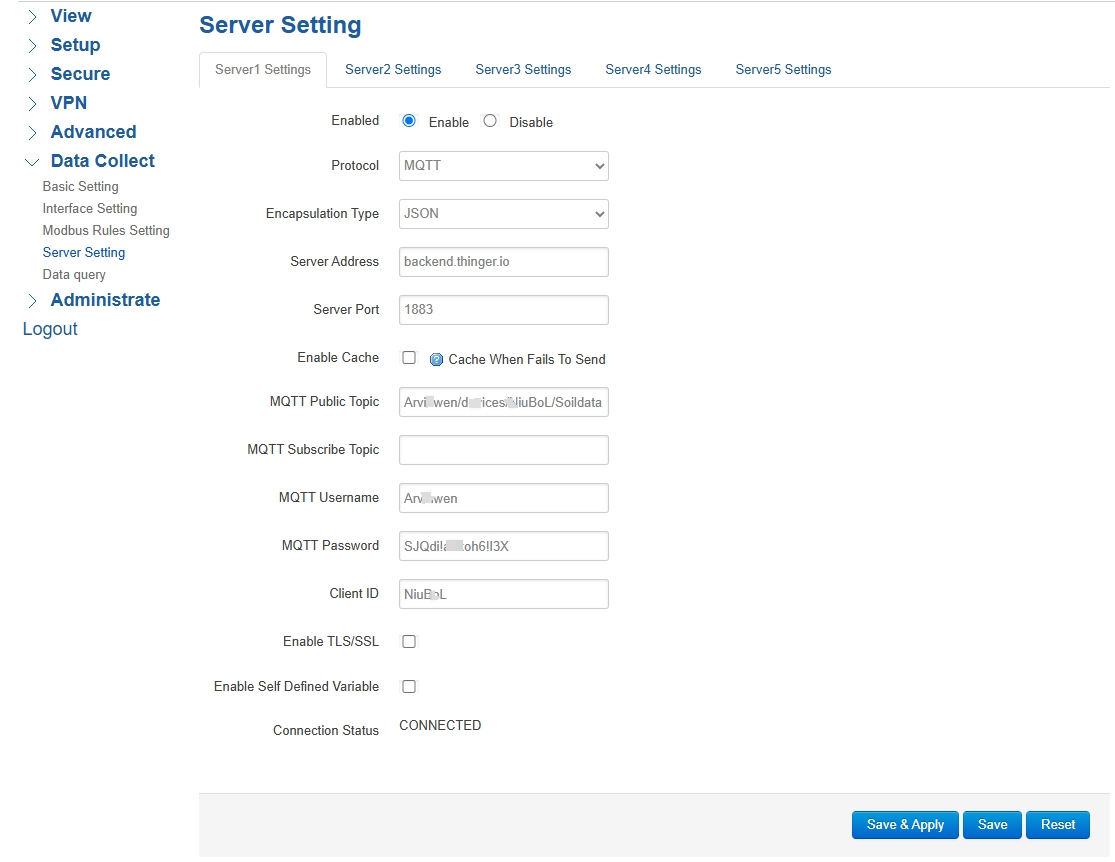Enable the Cache When Fails To Send checkbox
The width and height of the screenshot is (1115, 862).
click(x=409, y=357)
